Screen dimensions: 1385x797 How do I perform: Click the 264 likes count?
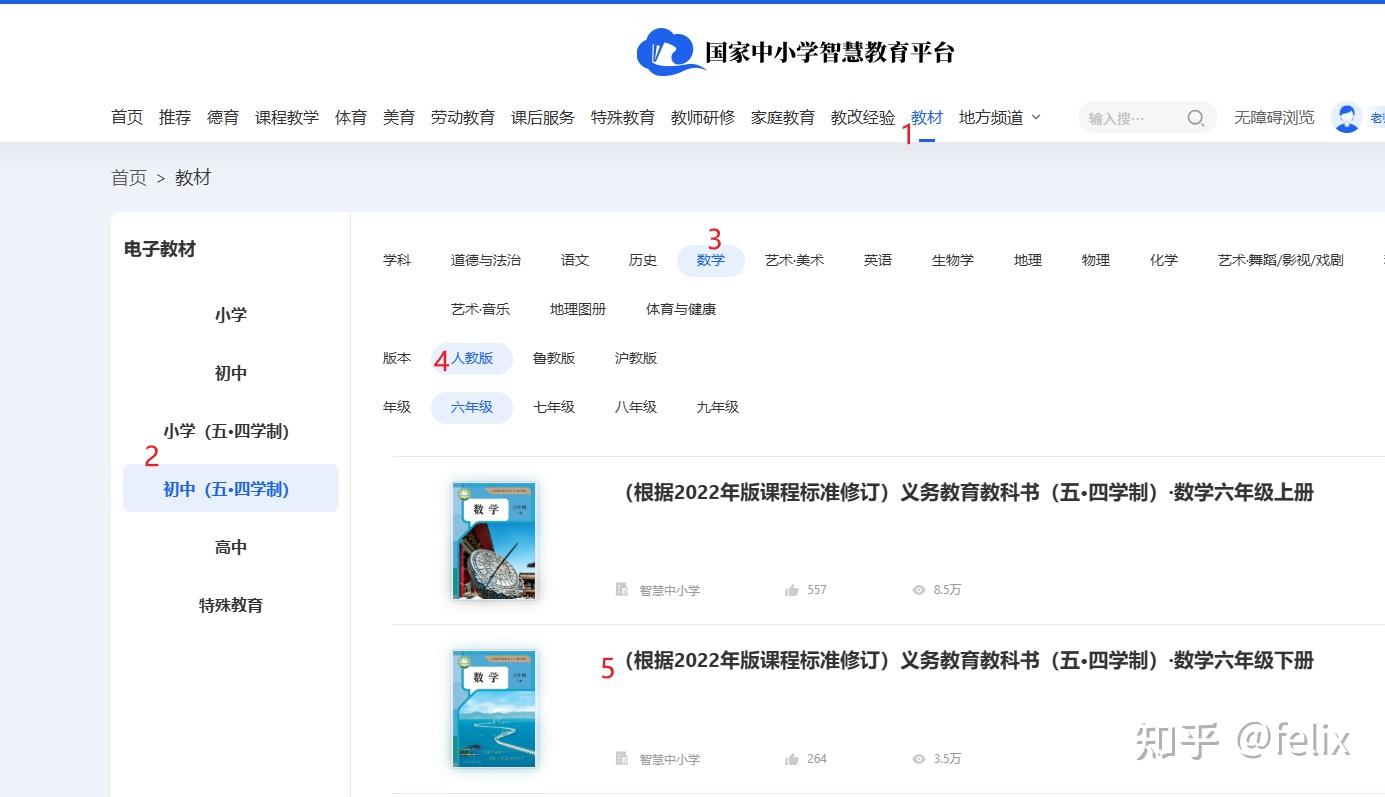point(817,759)
